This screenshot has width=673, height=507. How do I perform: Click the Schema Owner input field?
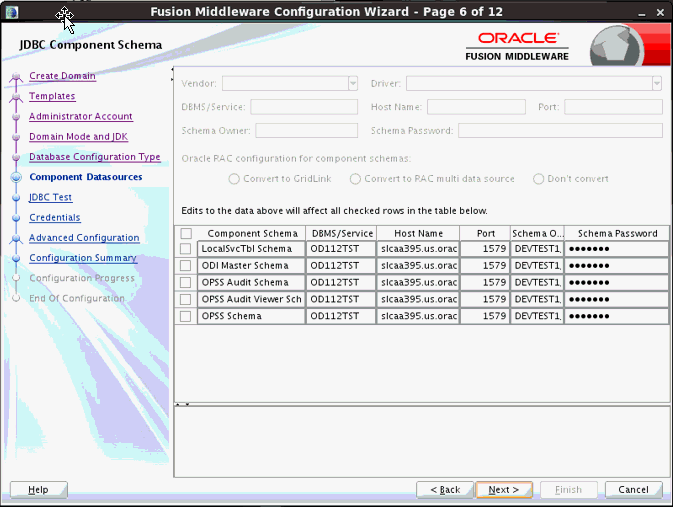tap(306, 131)
